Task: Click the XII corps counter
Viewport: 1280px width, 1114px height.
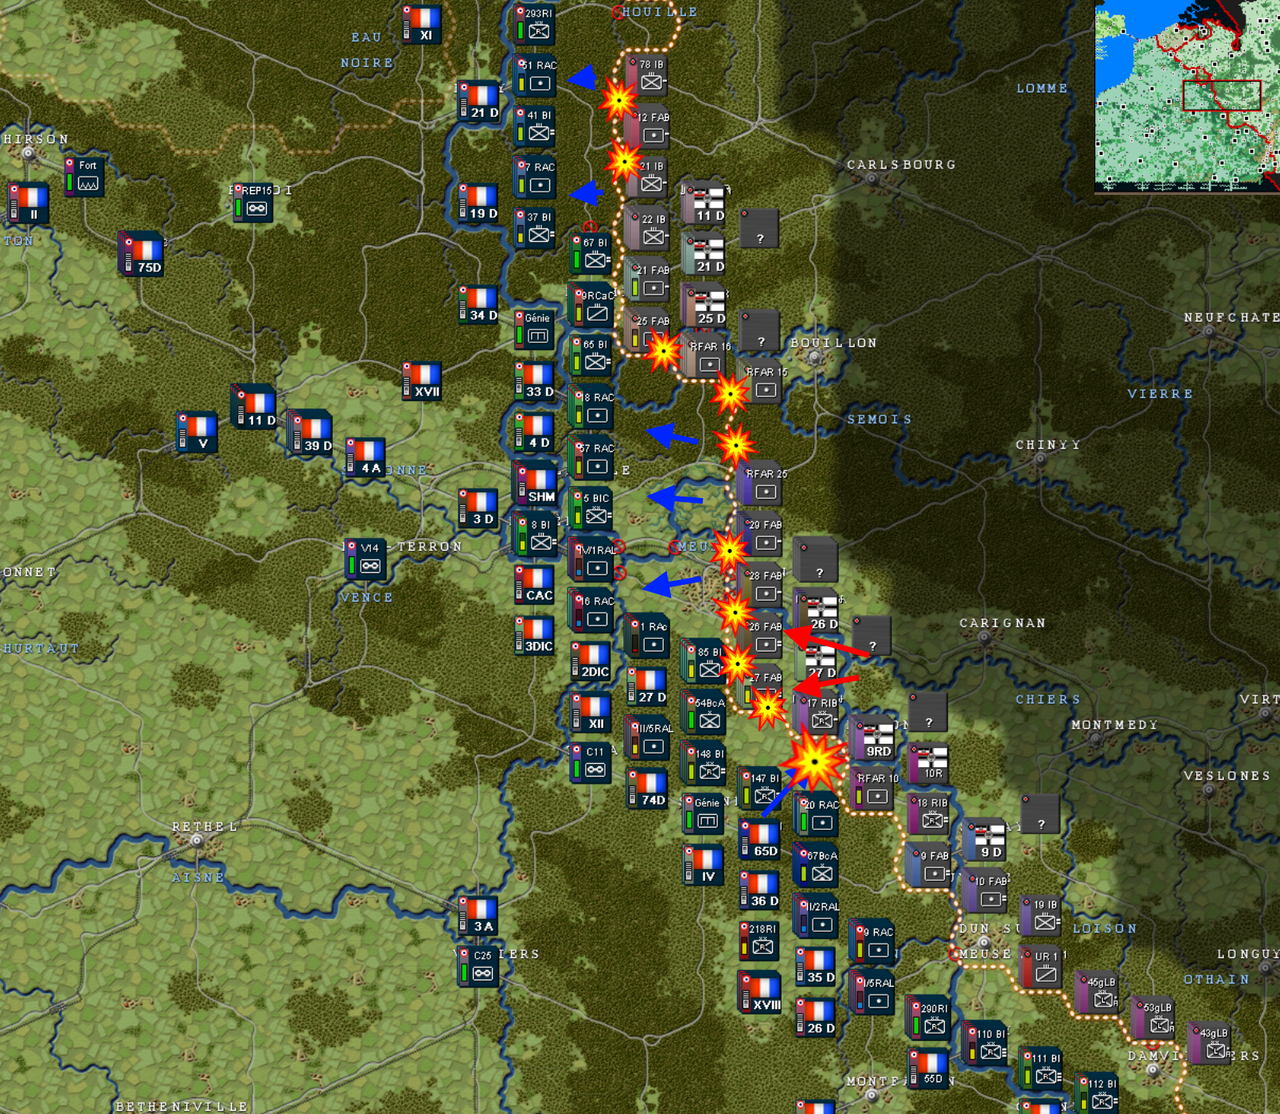Action: [x=592, y=713]
